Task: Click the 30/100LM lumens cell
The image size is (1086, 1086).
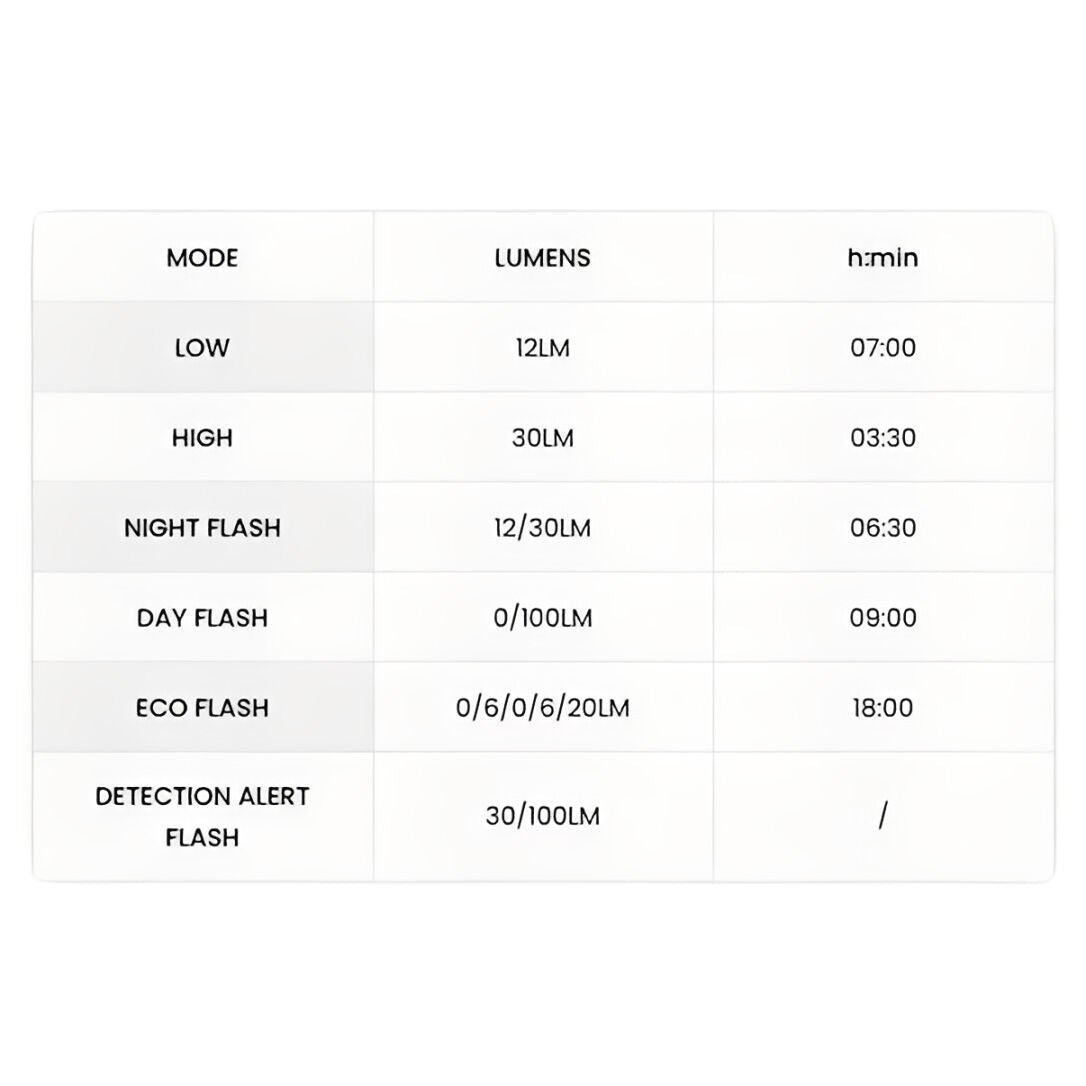Action: pos(542,816)
